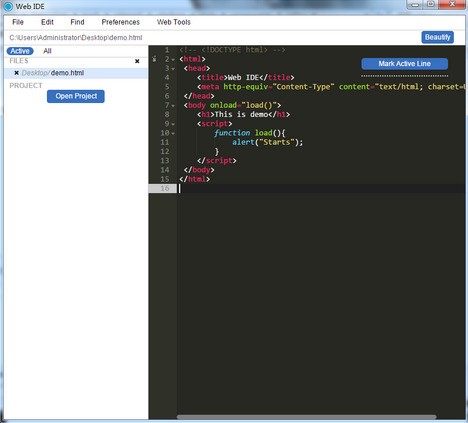Open the File menu

tap(18, 22)
